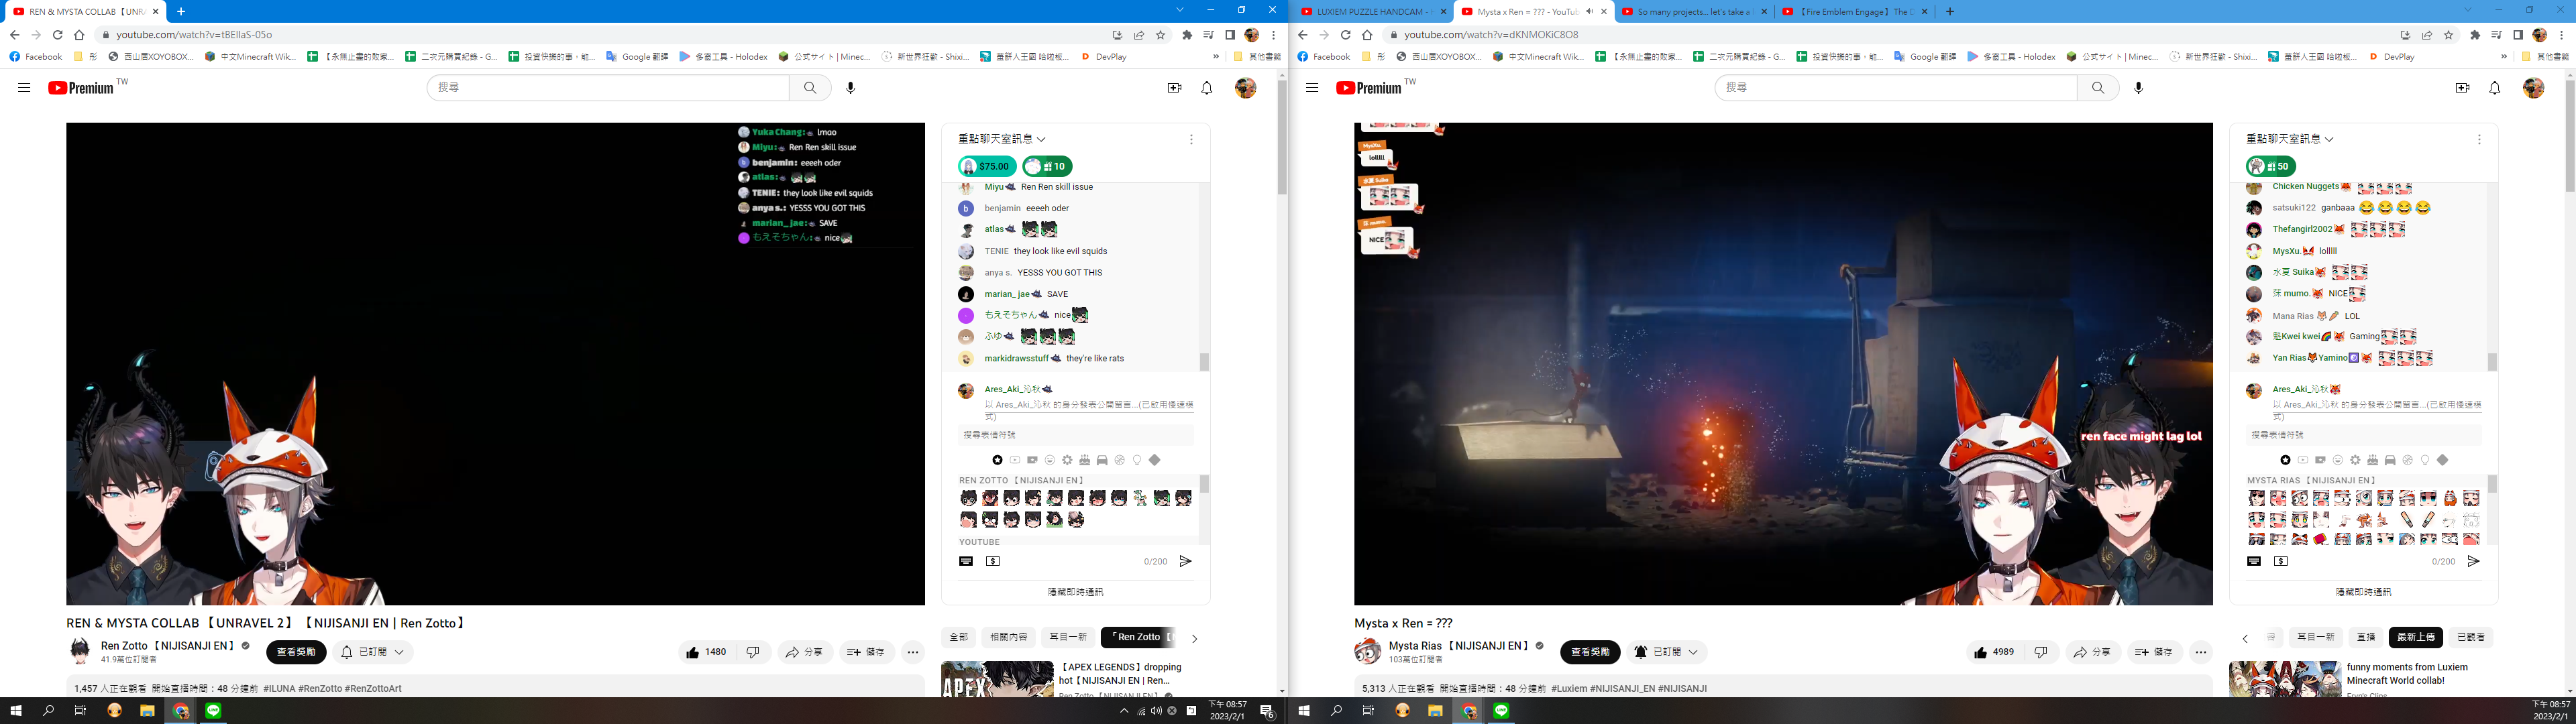2576x724 pixels.
Task: Open notifications bell in left YouTube window
Action: 1207,88
